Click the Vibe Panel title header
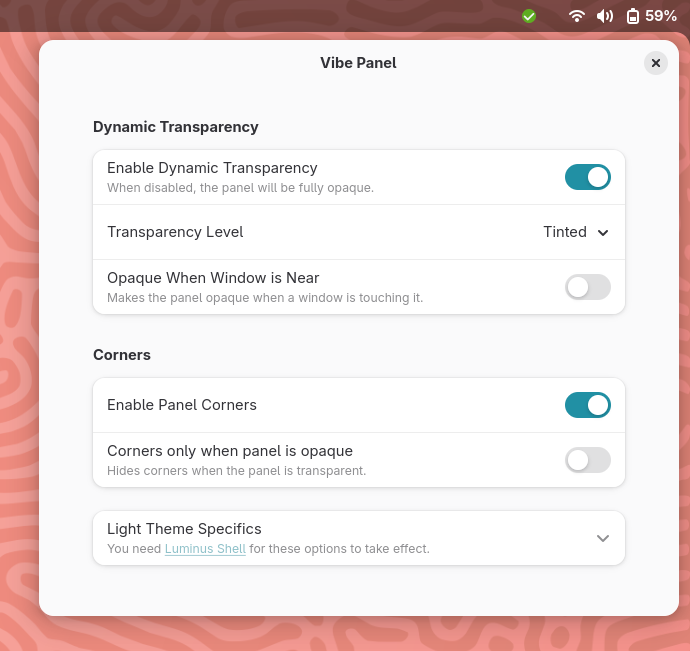690x651 pixels. 358,63
